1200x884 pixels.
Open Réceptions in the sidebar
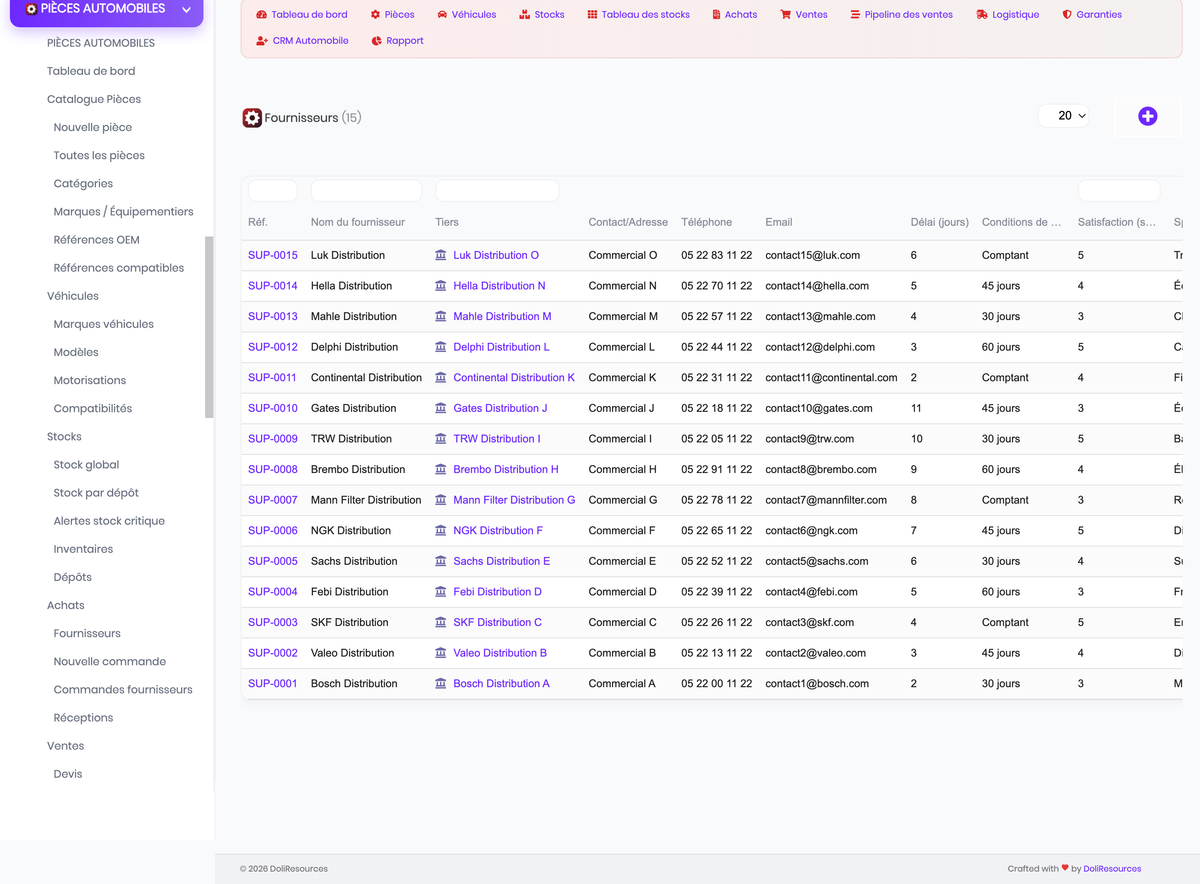click(x=83, y=718)
